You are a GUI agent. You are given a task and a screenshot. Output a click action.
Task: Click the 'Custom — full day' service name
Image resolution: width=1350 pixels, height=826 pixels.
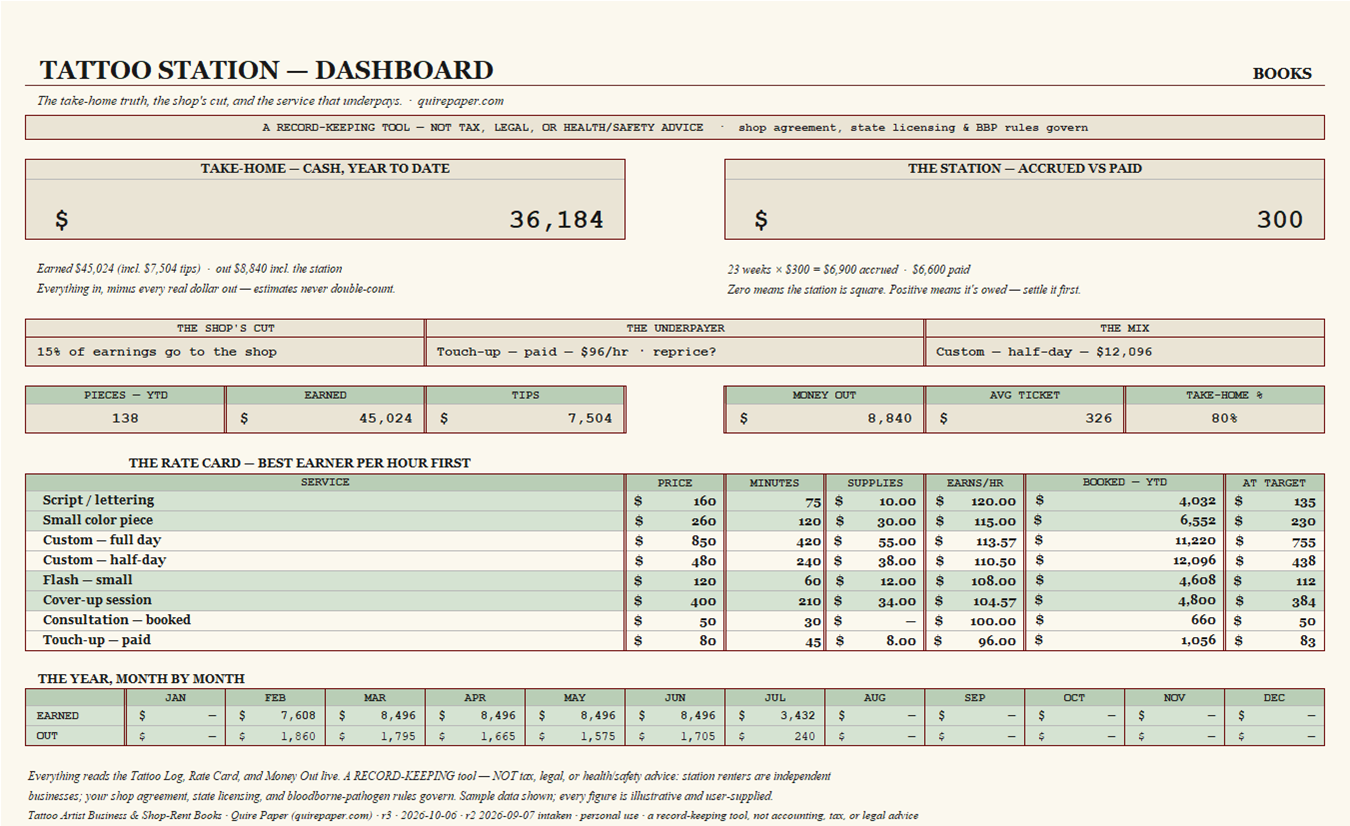[102, 541]
